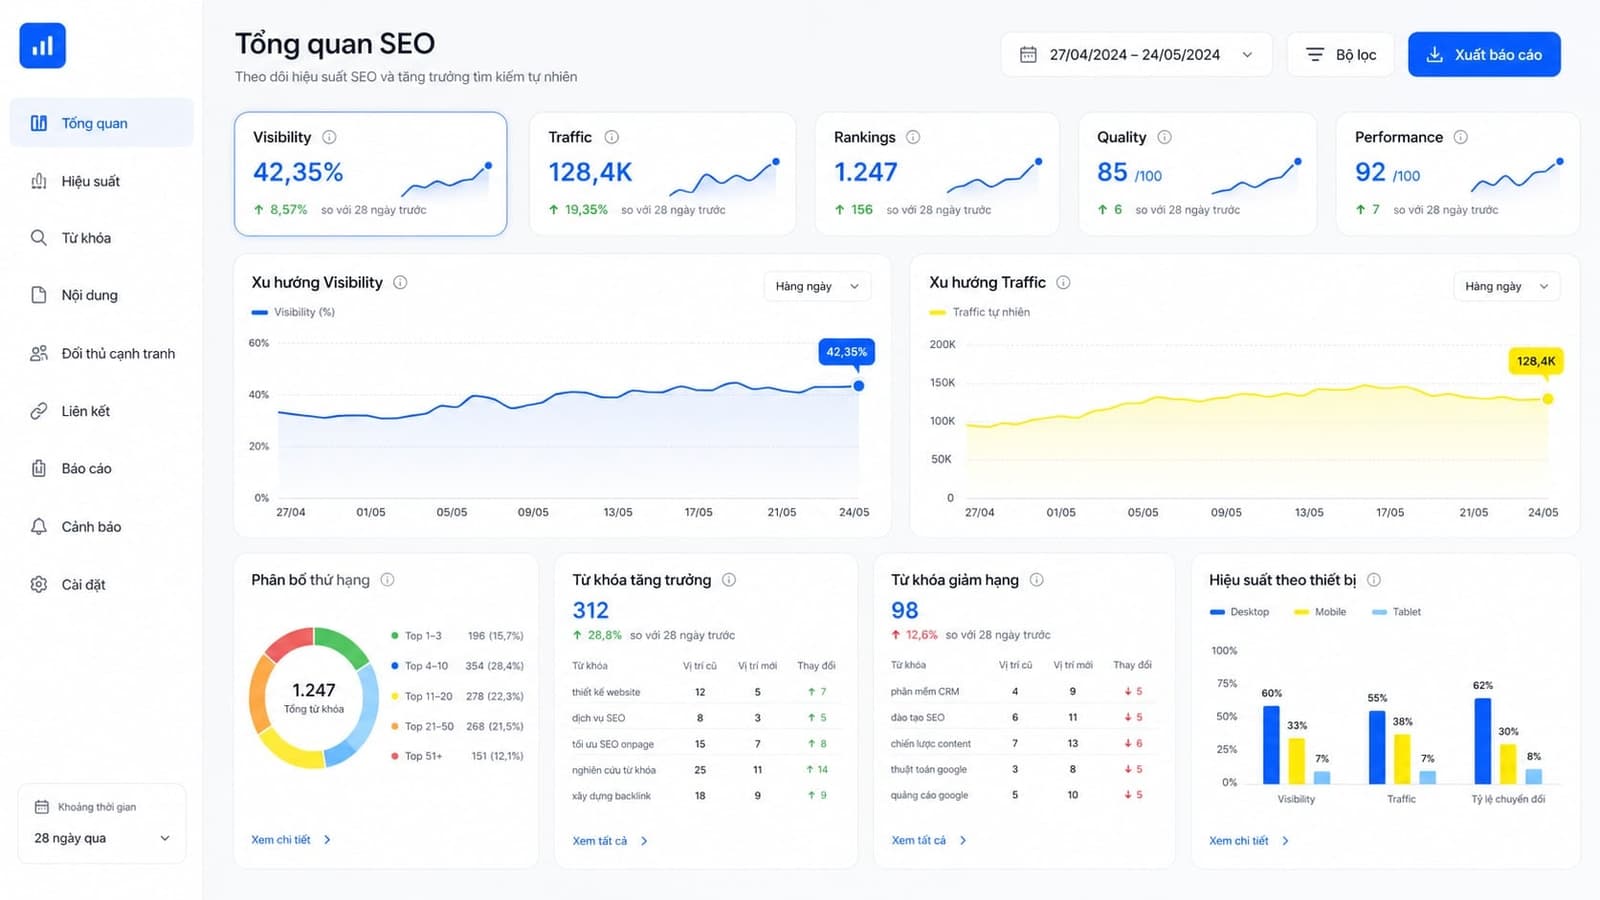Viewport: 1600px width, 900px height.
Task: Open the date range picker 27/04/2024 – 24/05/2024
Action: point(1136,55)
